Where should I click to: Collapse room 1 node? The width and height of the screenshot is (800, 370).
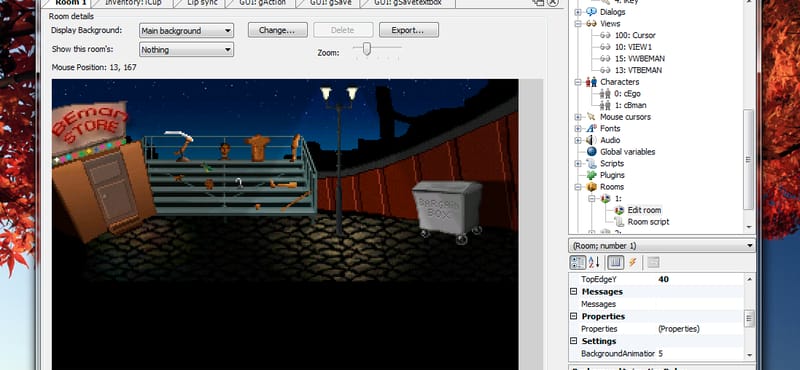[592, 199]
